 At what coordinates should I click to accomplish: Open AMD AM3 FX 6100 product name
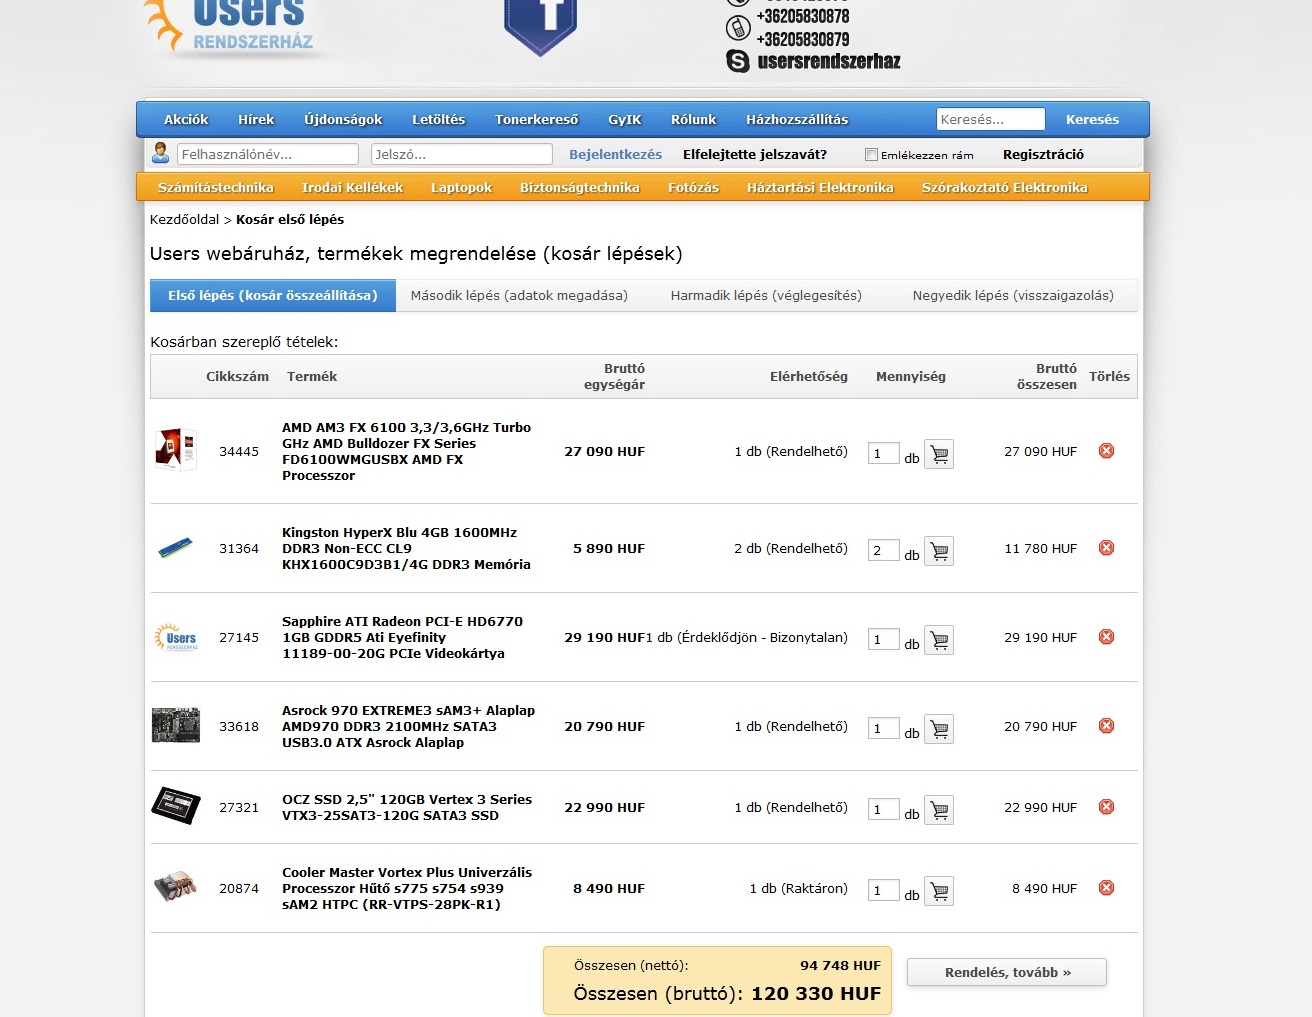point(406,451)
